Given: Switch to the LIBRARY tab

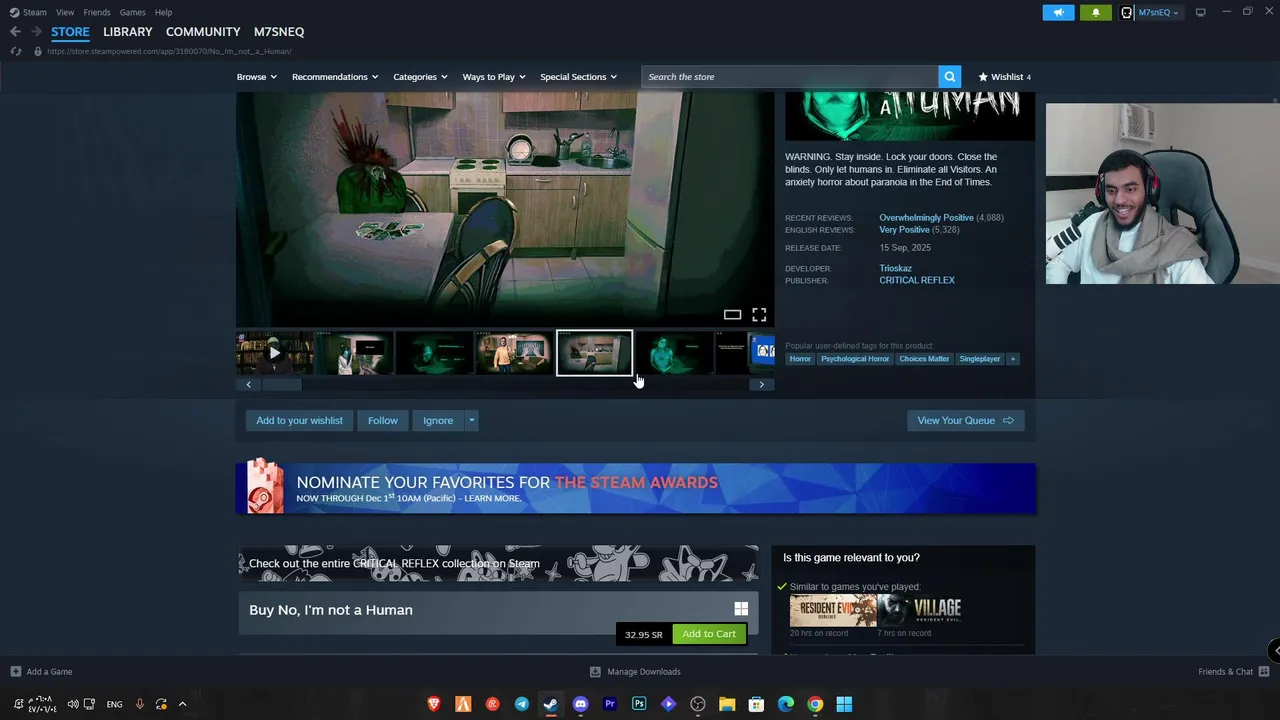Looking at the screenshot, I should click(128, 32).
